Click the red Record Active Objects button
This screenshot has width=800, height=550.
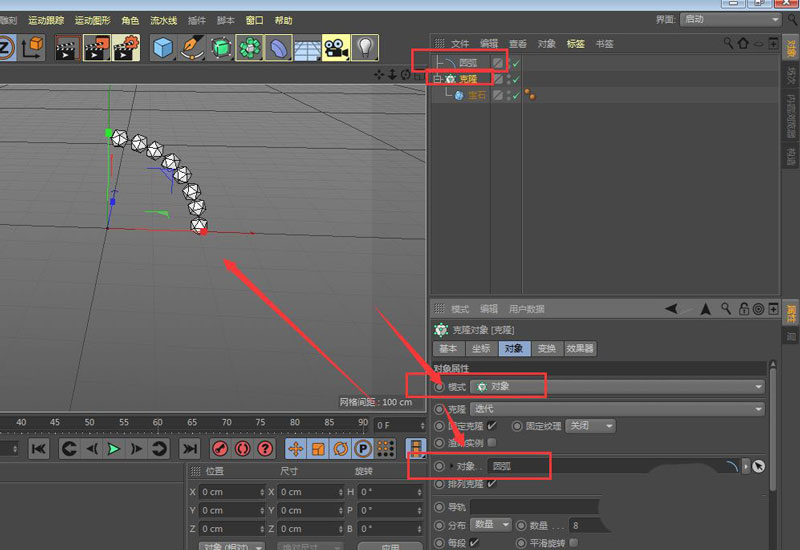221,449
